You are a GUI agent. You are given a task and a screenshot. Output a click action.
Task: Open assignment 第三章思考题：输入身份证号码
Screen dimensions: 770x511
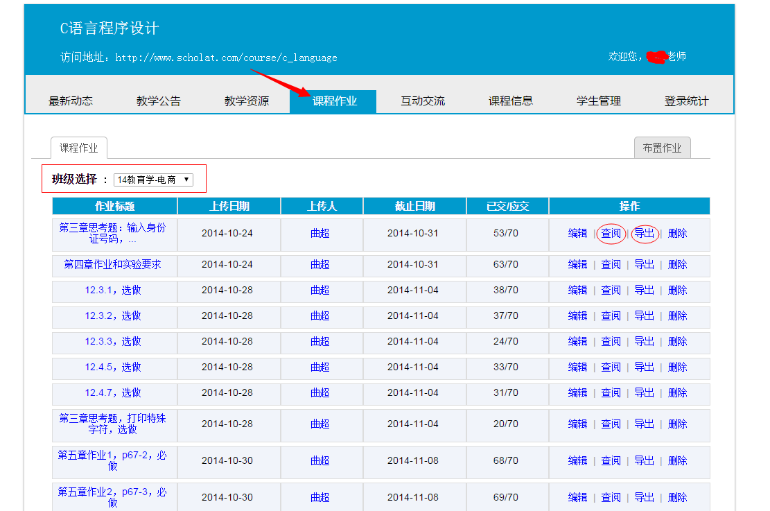113,233
